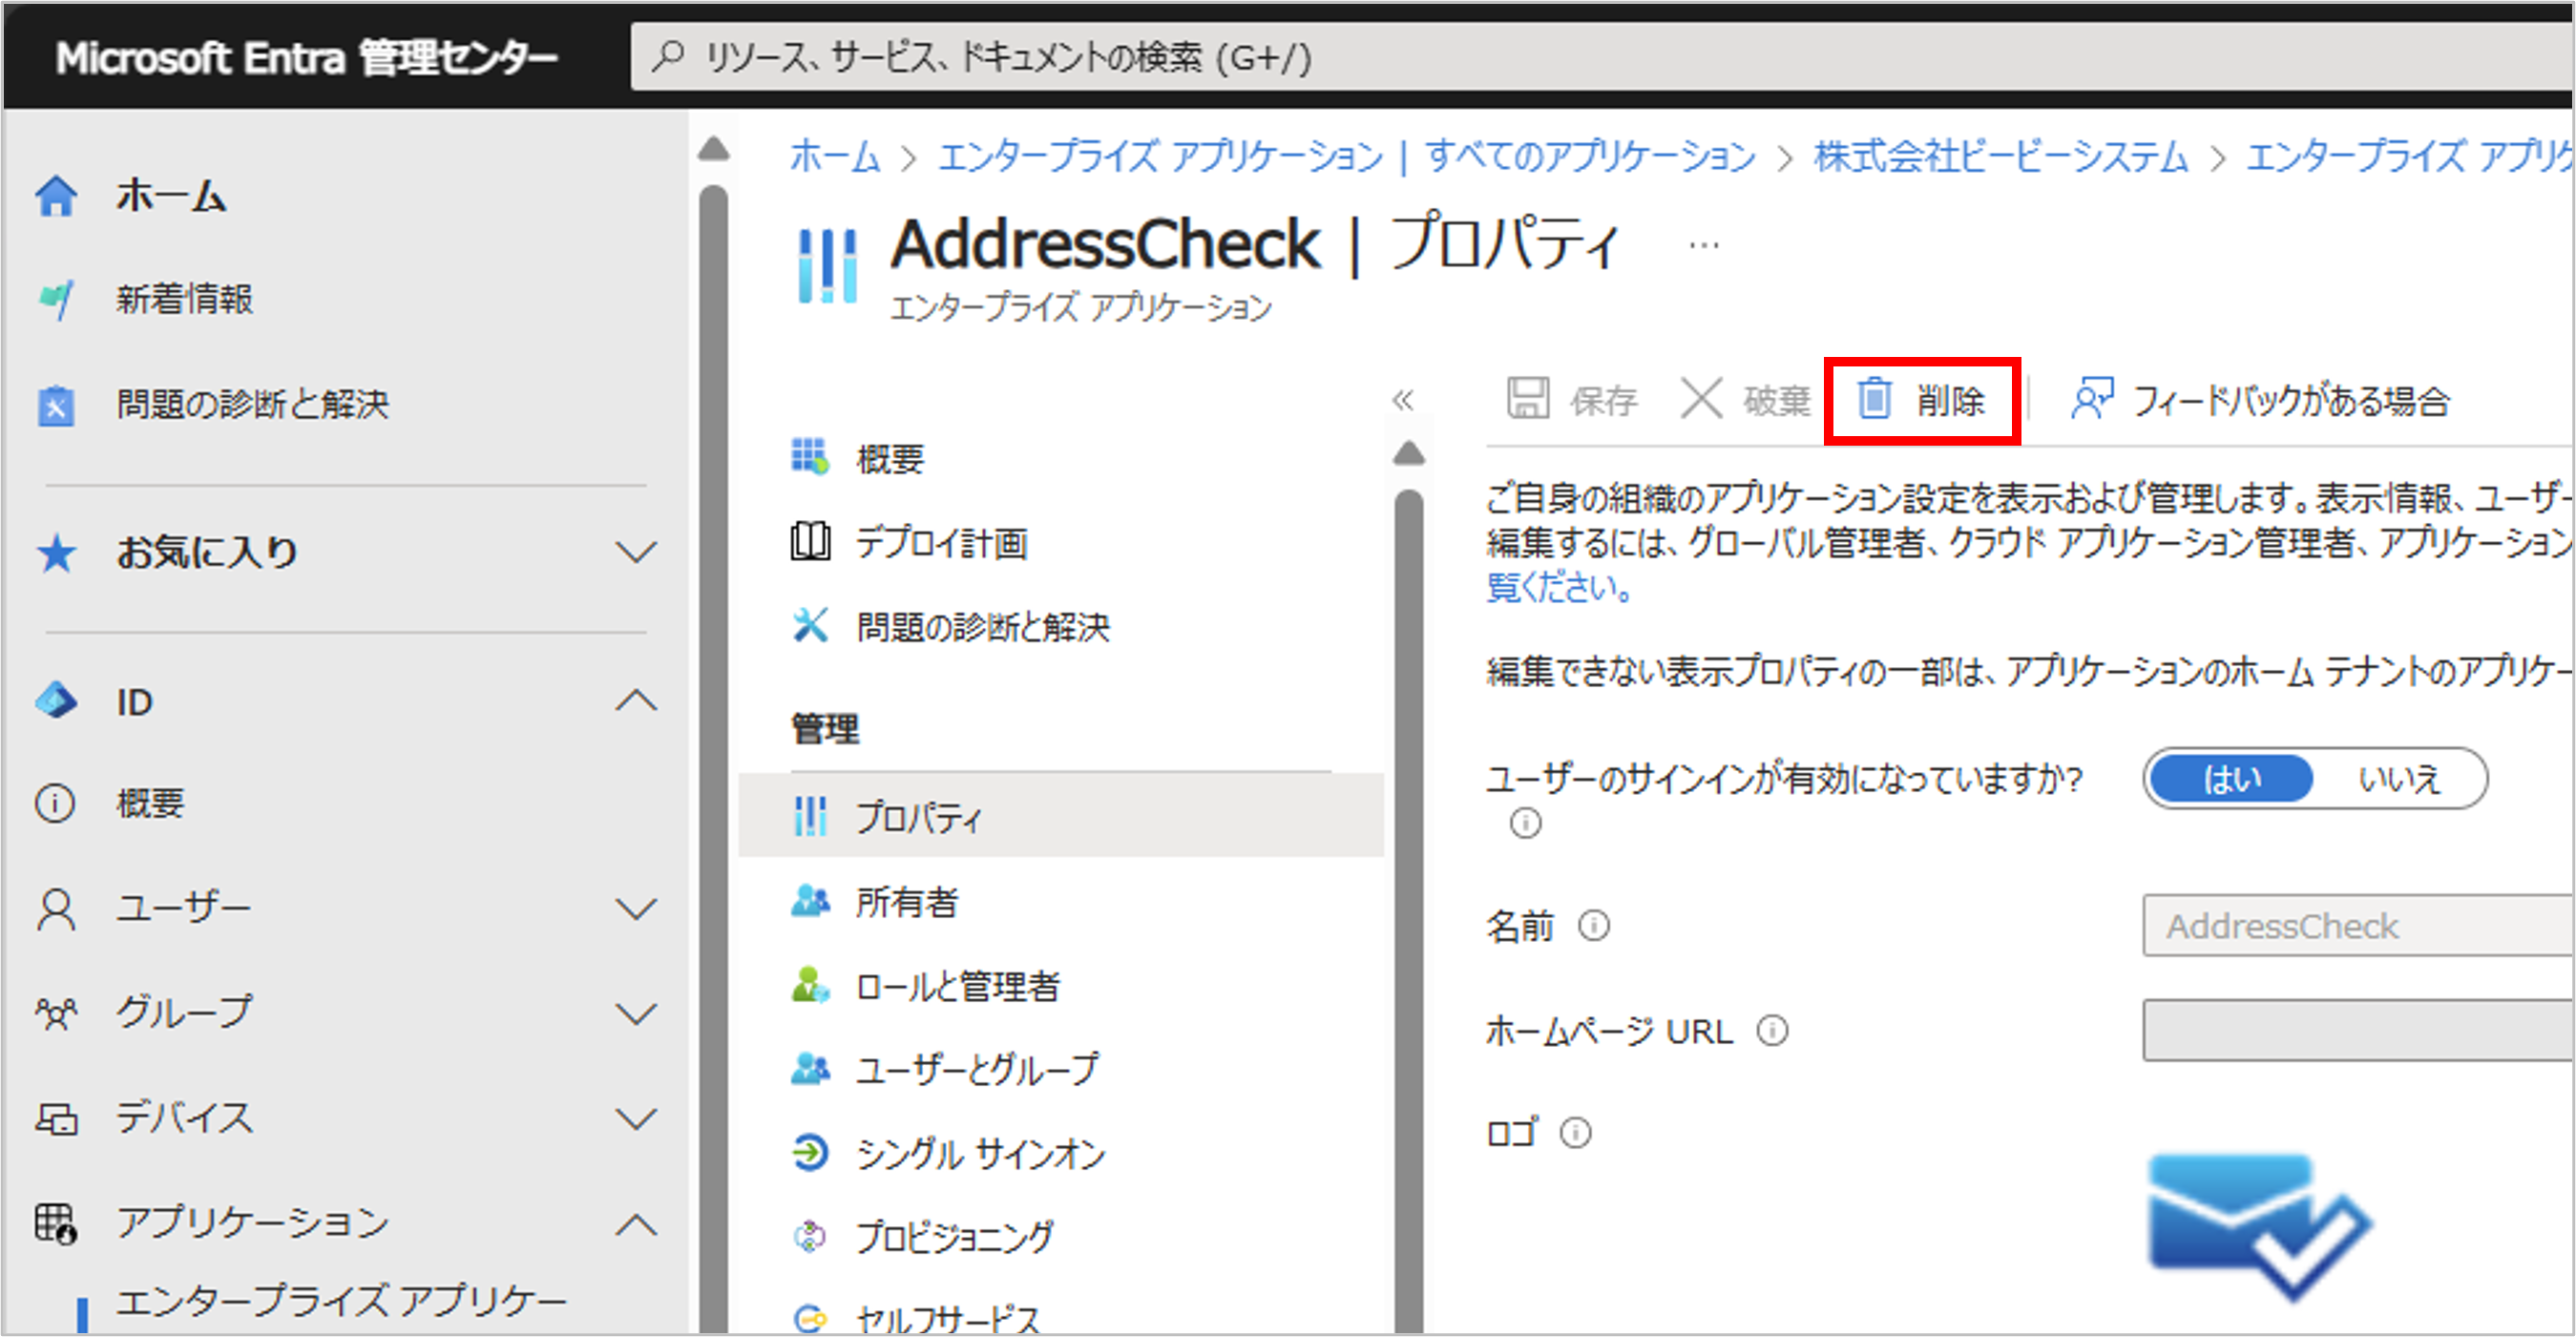This screenshot has height=1337, width=2576.
Task: Click the info icon next to 名前
Action: [1594, 926]
